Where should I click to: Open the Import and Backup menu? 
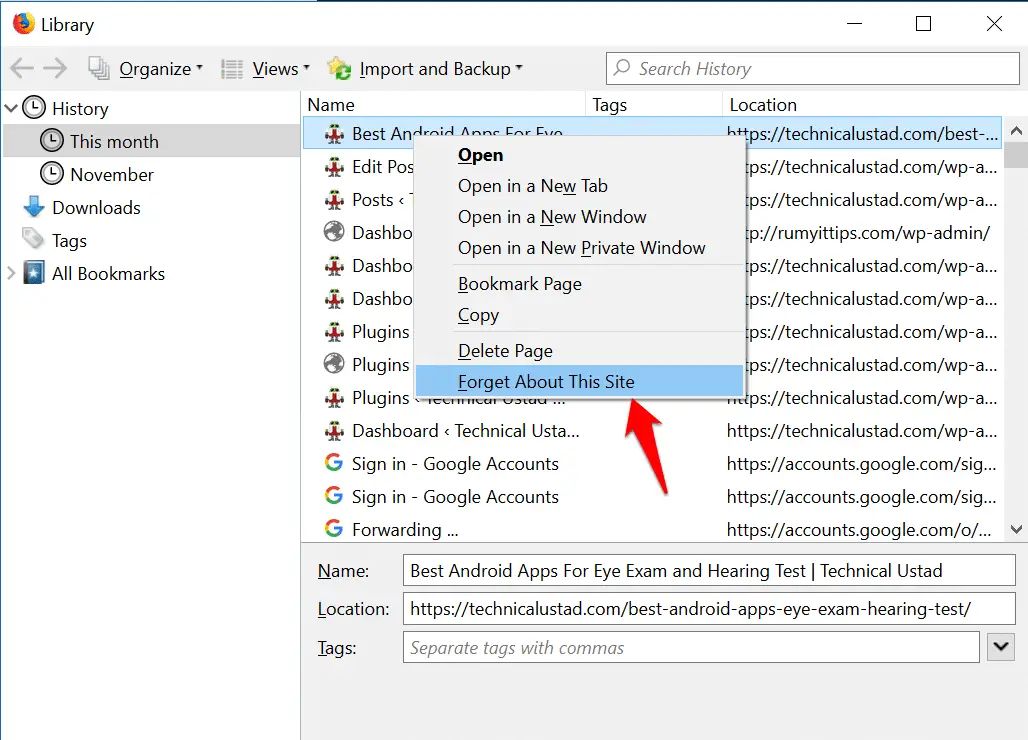click(x=425, y=69)
